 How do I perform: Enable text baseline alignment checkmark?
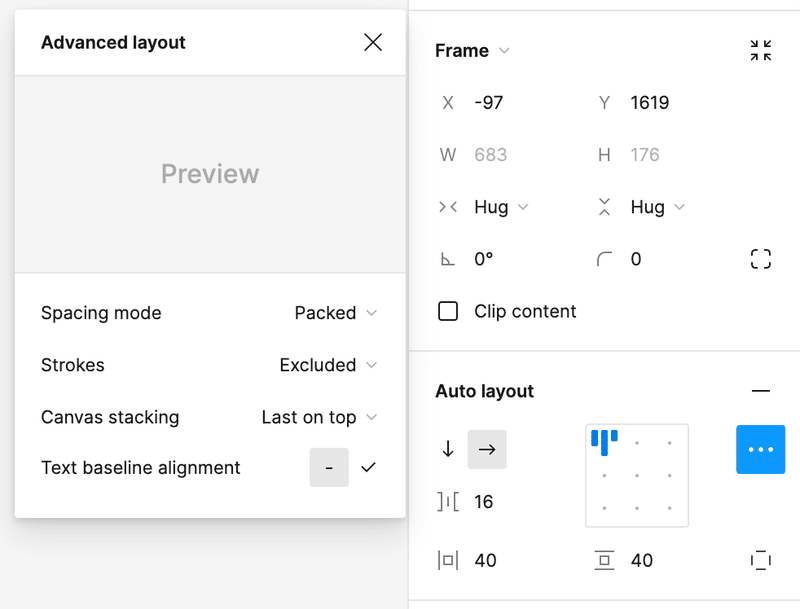pos(368,467)
